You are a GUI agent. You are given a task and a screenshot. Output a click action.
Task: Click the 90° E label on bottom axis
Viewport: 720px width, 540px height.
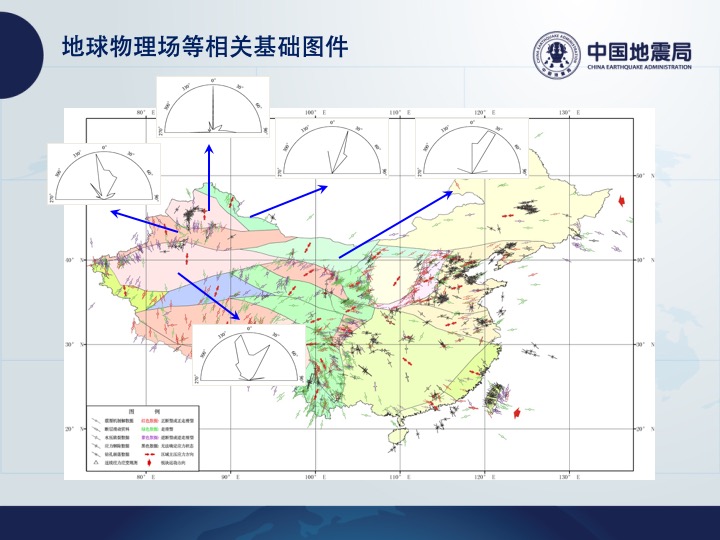coord(231,477)
